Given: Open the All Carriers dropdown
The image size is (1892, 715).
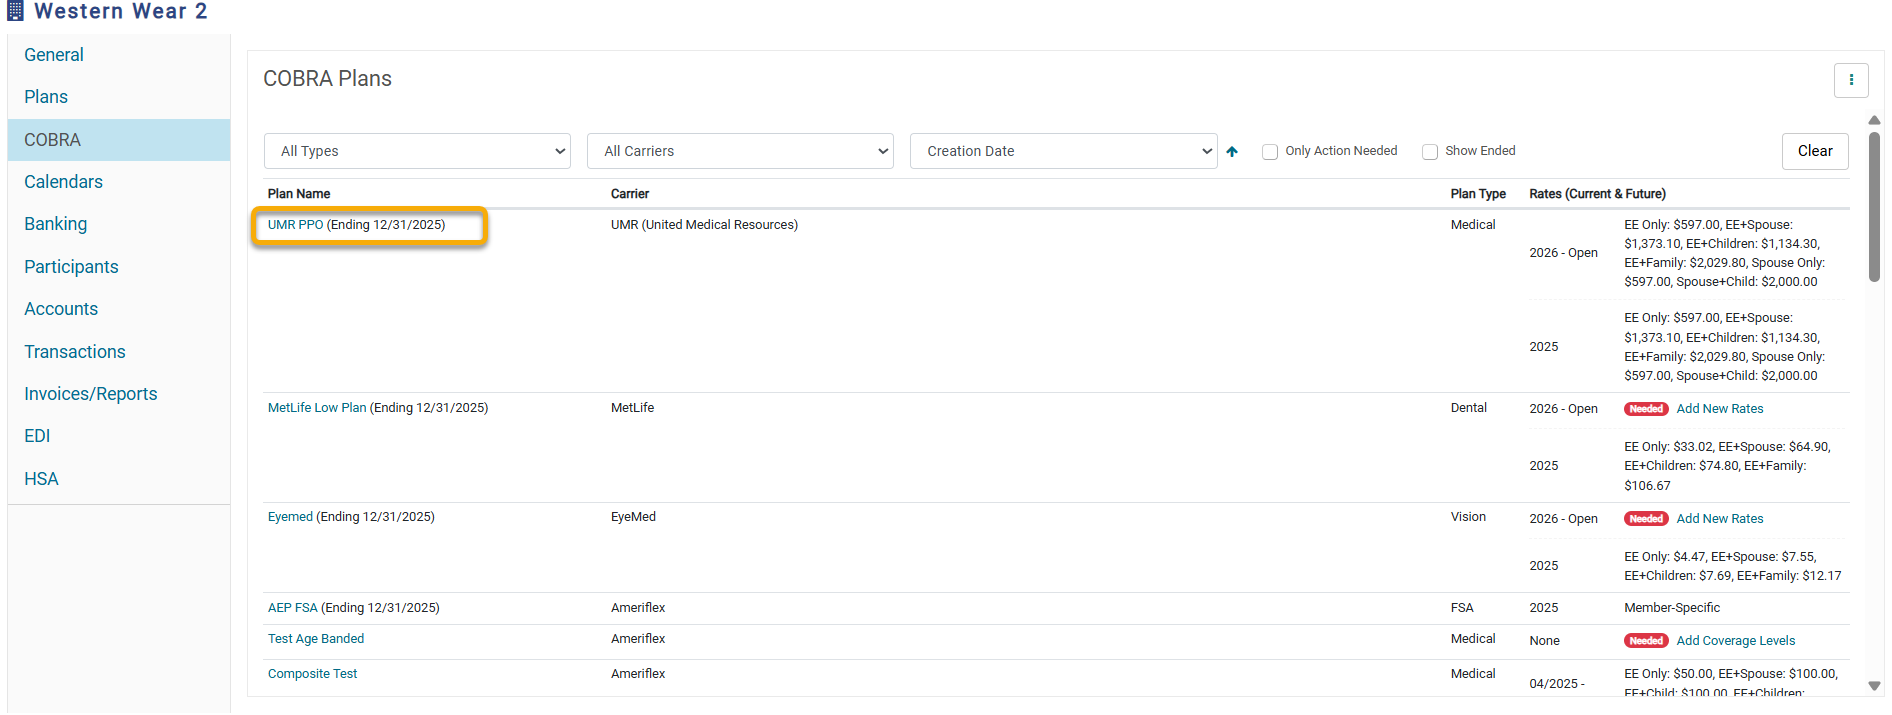Looking at the screenshot, I should tap(740, 151).
